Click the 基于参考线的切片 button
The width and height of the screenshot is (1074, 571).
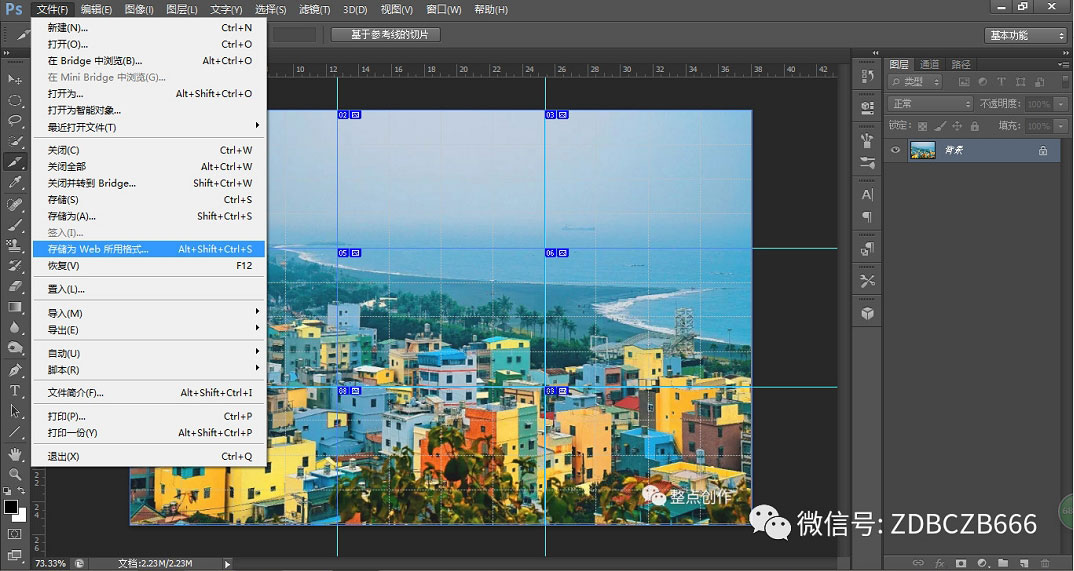tap(386, 35)
